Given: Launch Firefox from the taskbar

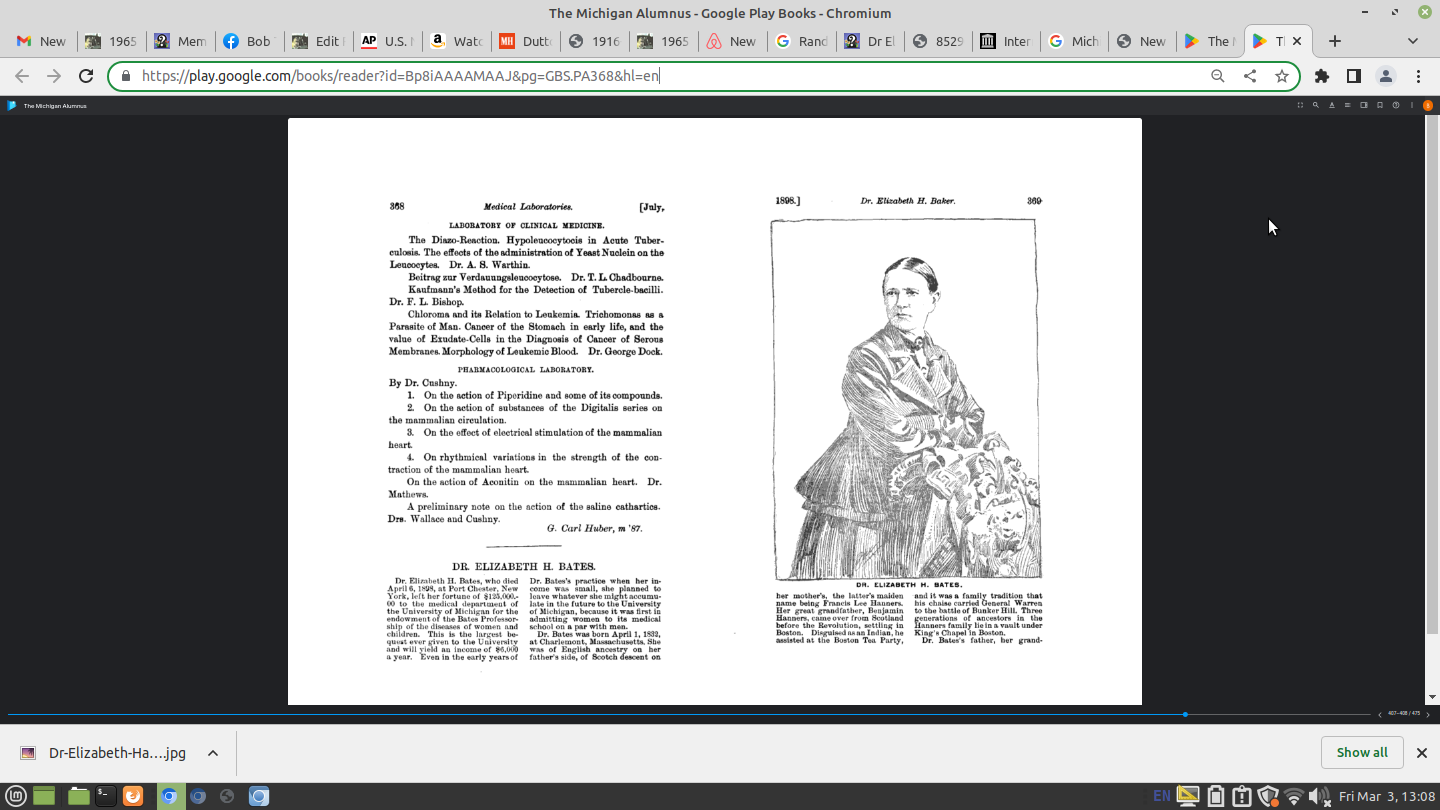Looking at the screenshot, I should 132,796.
